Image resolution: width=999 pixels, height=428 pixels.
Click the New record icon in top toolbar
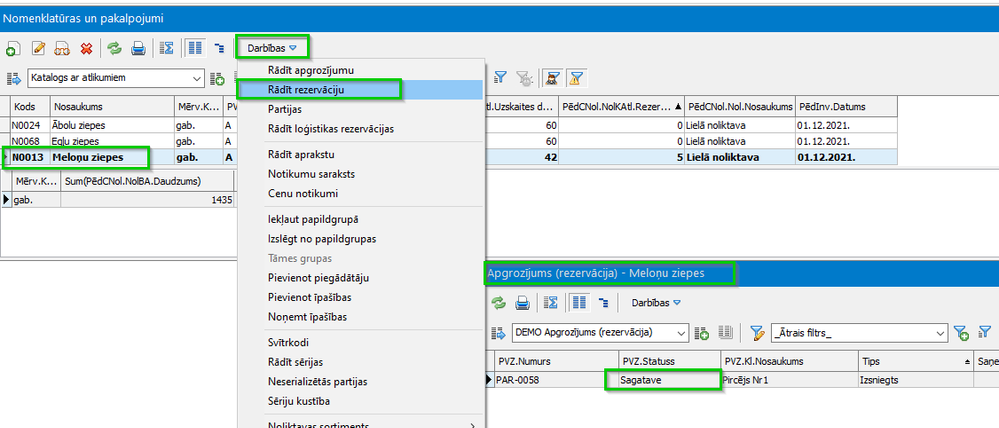pyautogui.click(x=13, y=48)
